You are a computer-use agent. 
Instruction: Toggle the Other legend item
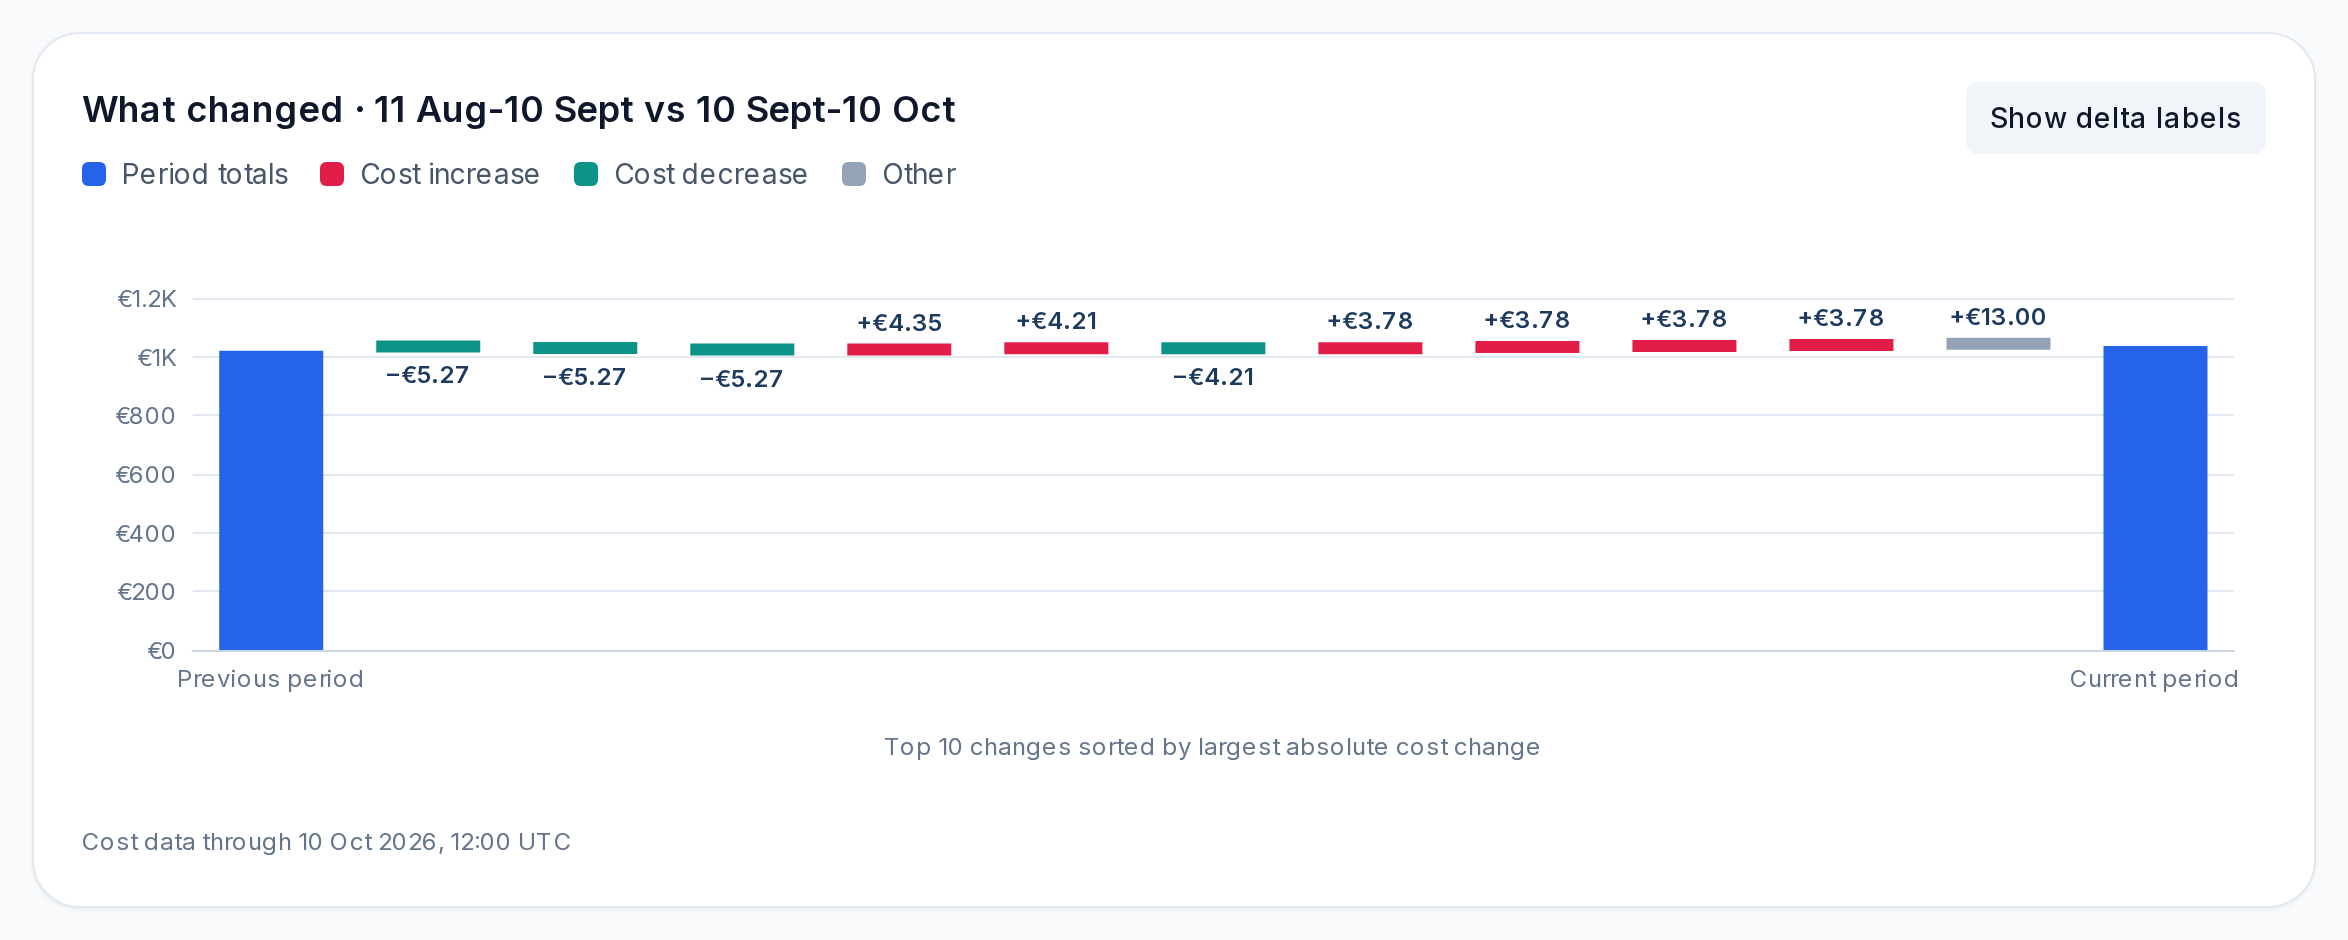point(899,174)
